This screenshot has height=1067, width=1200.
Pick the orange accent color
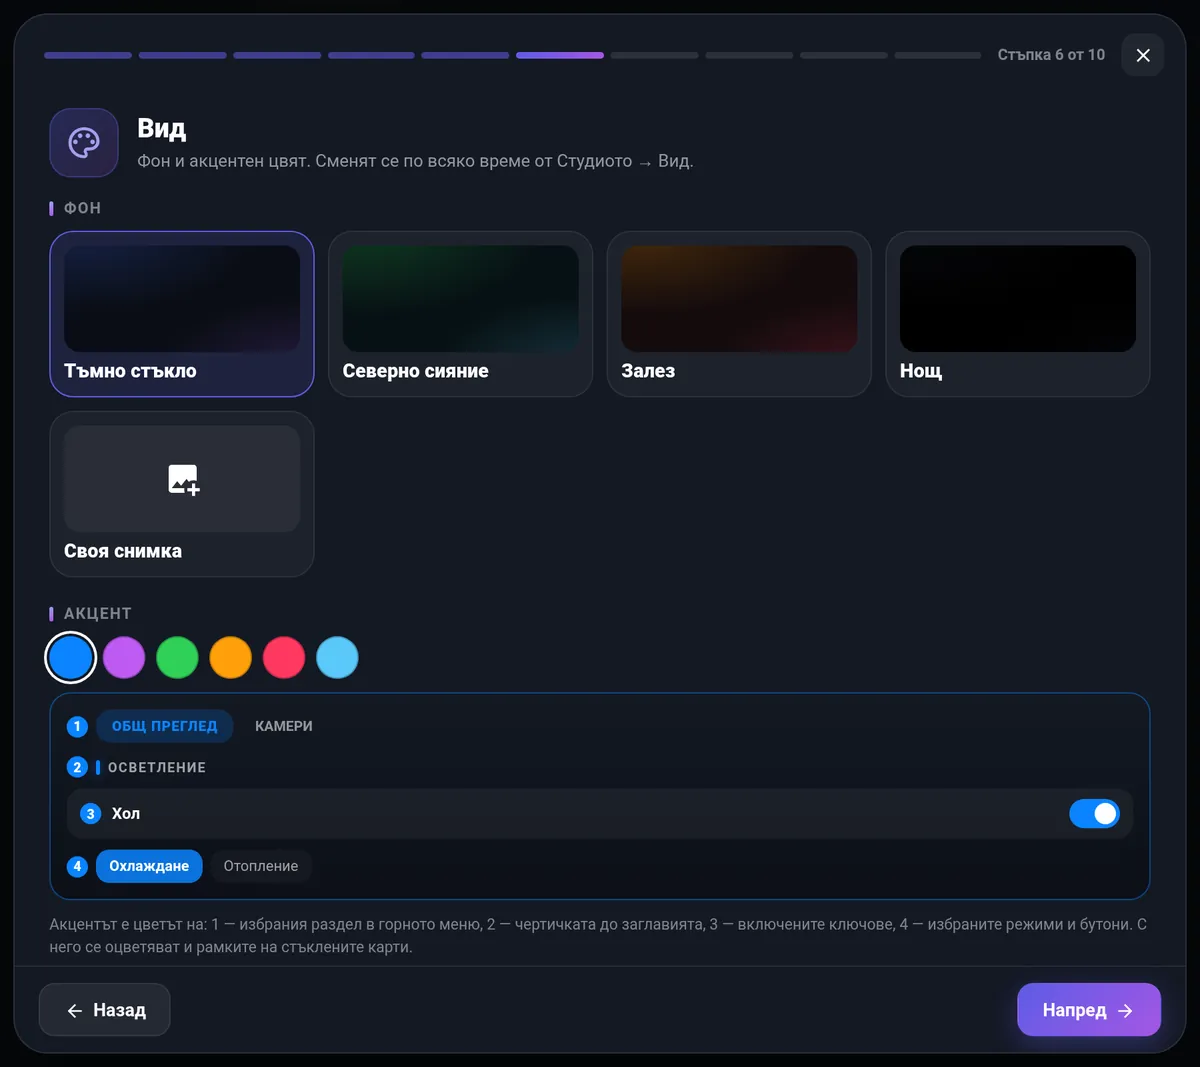tap(231, 658)
